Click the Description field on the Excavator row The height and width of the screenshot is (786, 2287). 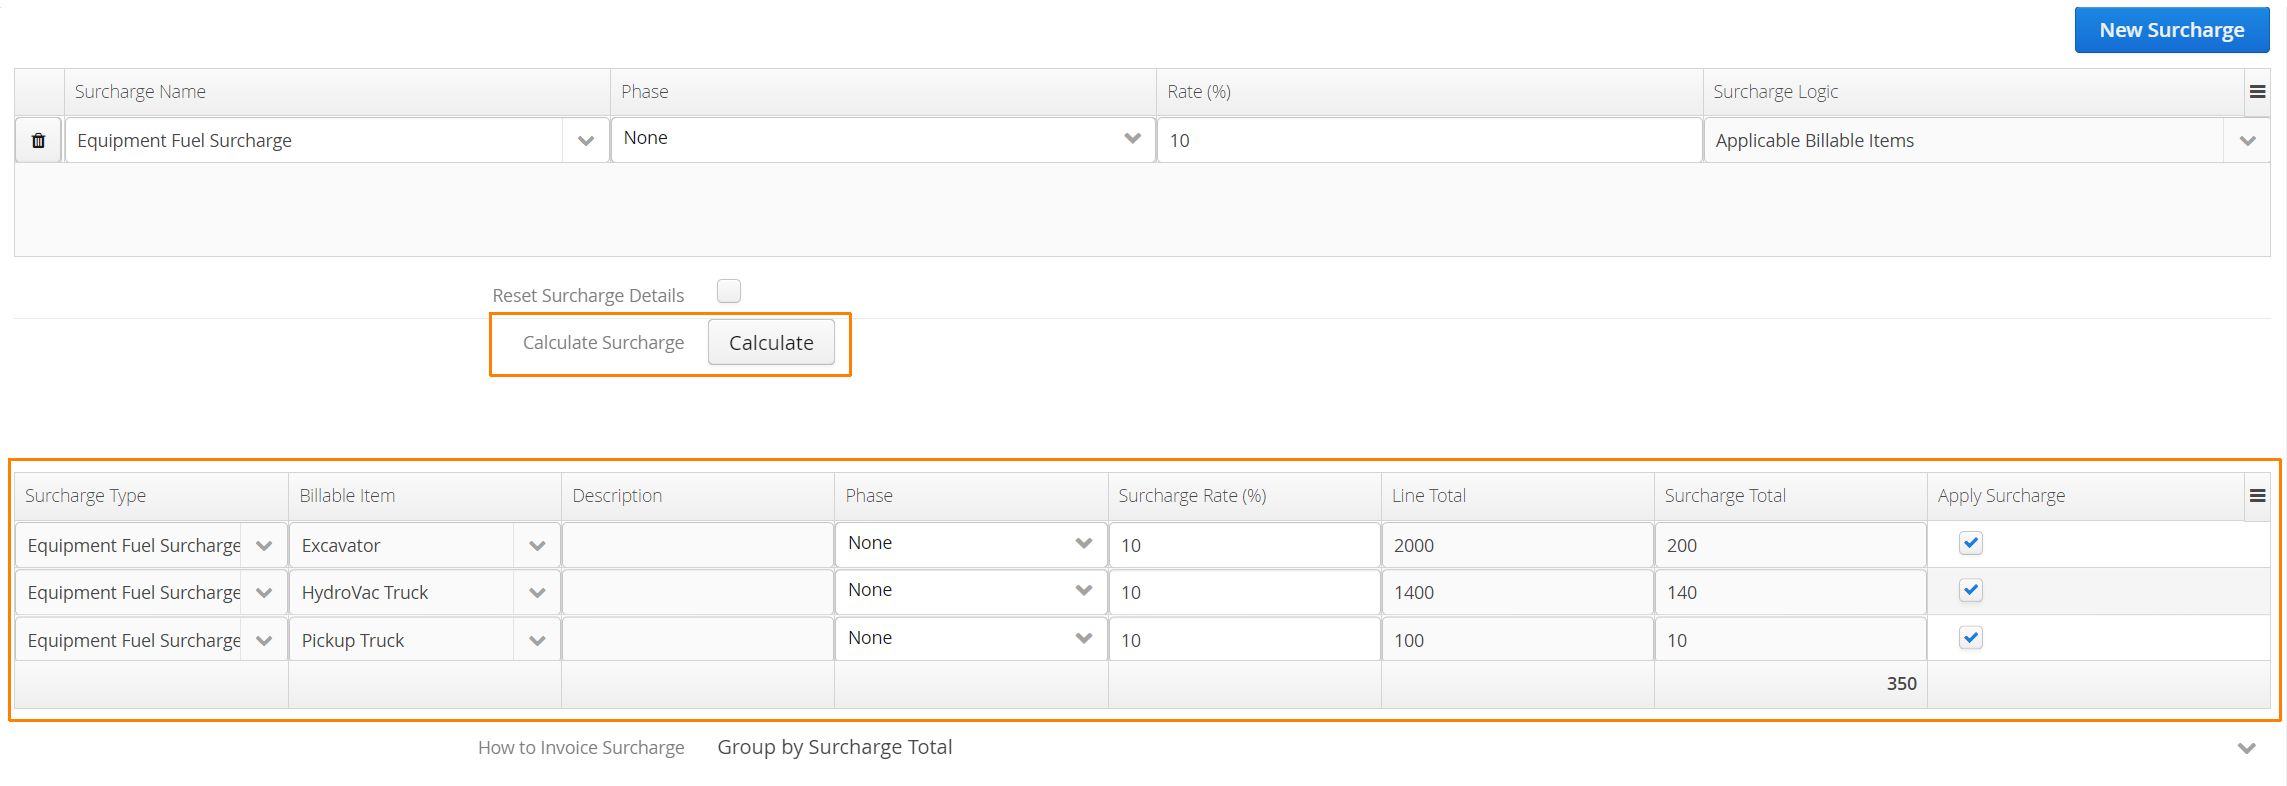pos(698,545)
